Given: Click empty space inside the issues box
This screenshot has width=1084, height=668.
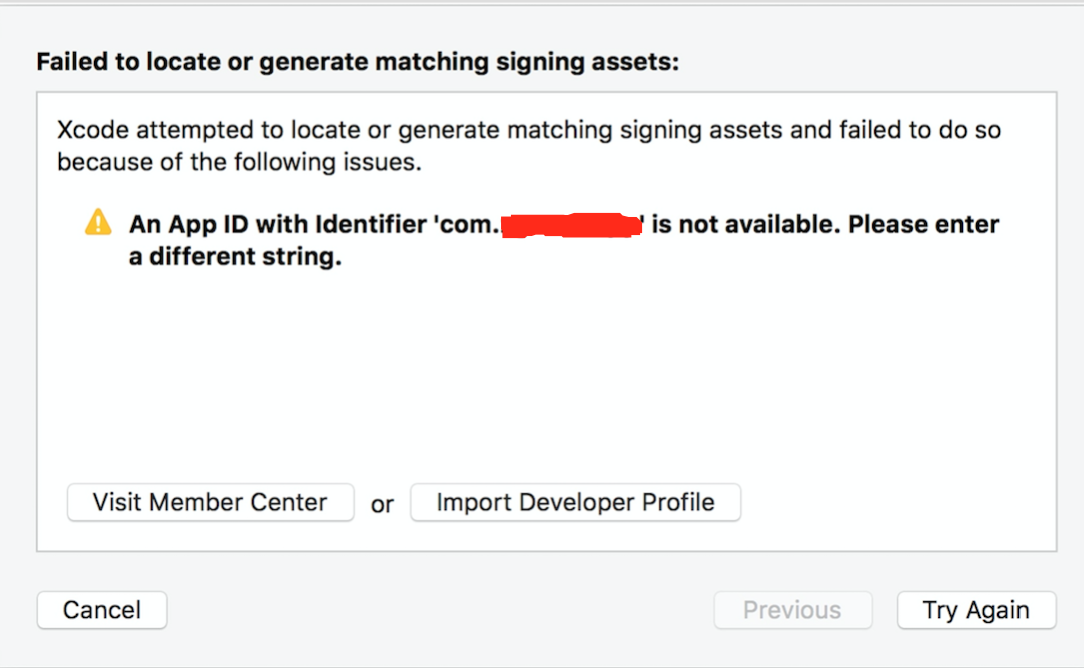Looking at the screenshot, I should tap(546, 373).
